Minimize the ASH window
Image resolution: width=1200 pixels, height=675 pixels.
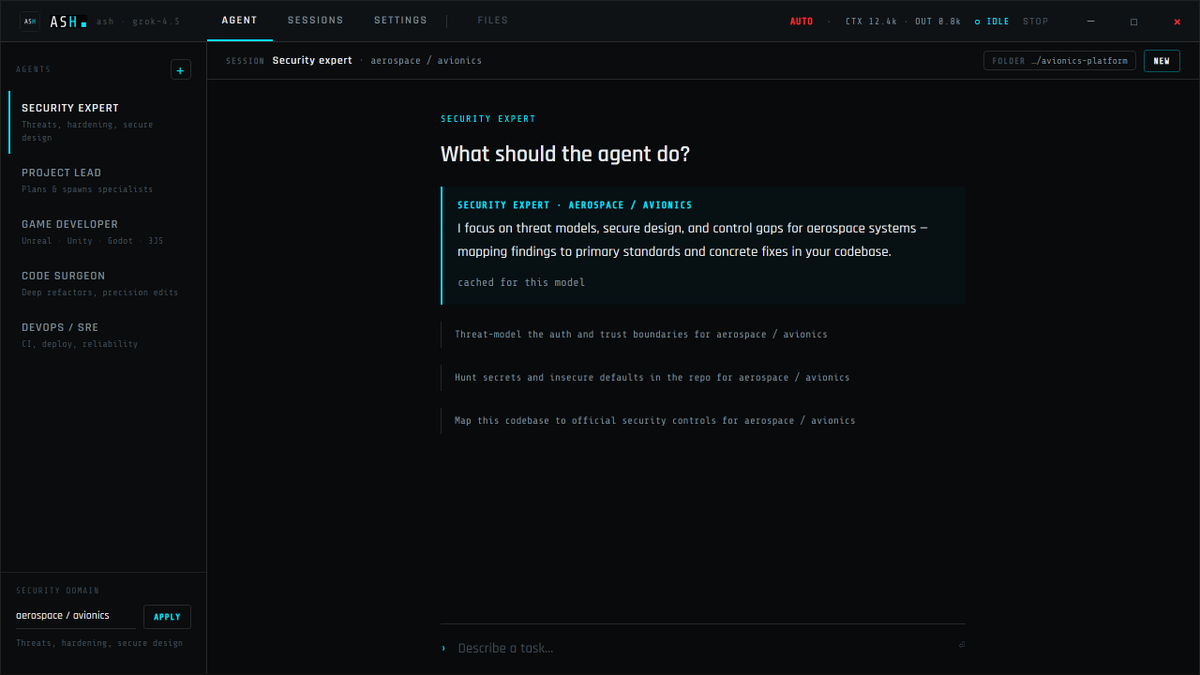tap(1090, 21)
